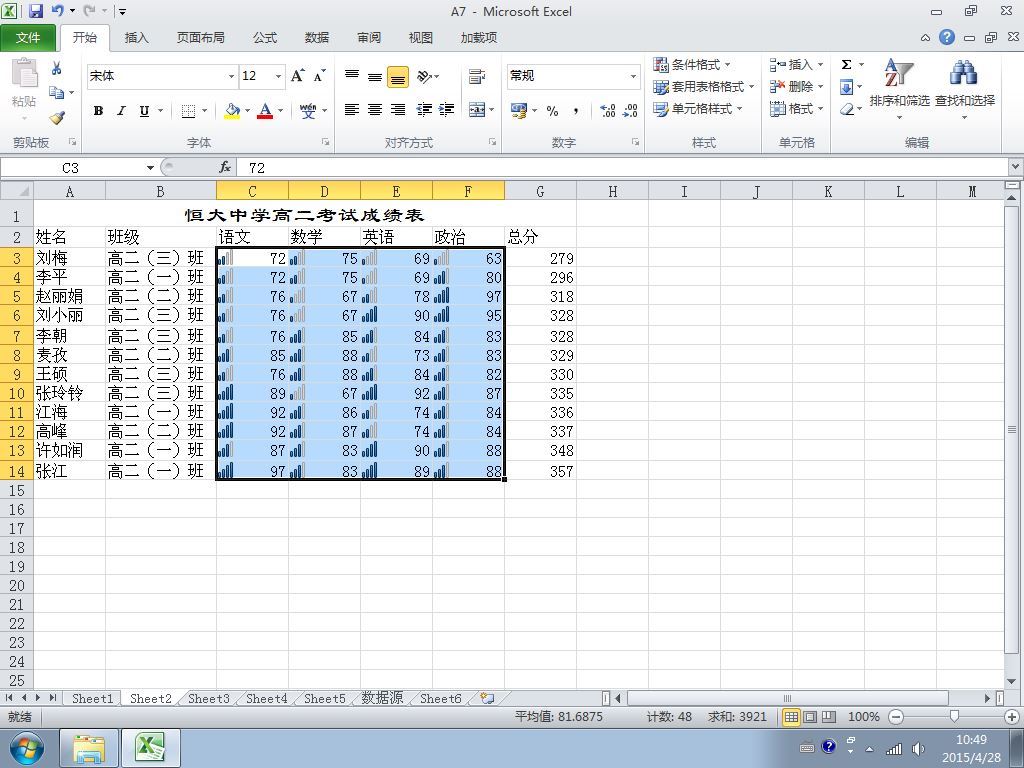Select all cells with corner button

[x=16, y=191]
